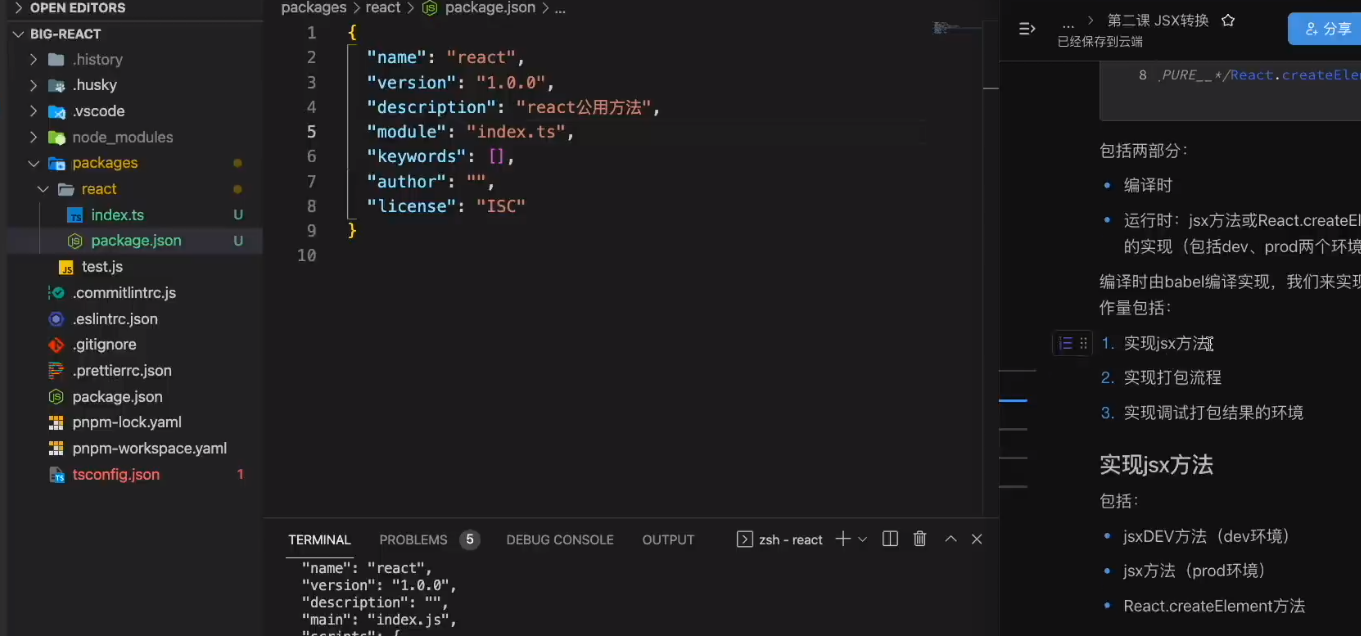Viewport: 1361px width, 636px height.
Task: Split the terminal panel
Action: point(890,539)
